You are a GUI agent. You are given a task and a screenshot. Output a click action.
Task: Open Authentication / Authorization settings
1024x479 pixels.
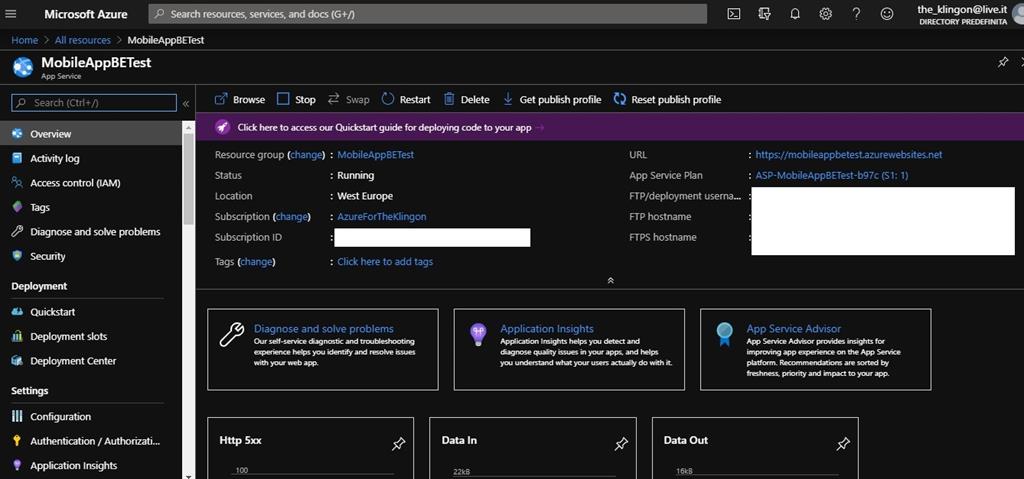[91, 441]
